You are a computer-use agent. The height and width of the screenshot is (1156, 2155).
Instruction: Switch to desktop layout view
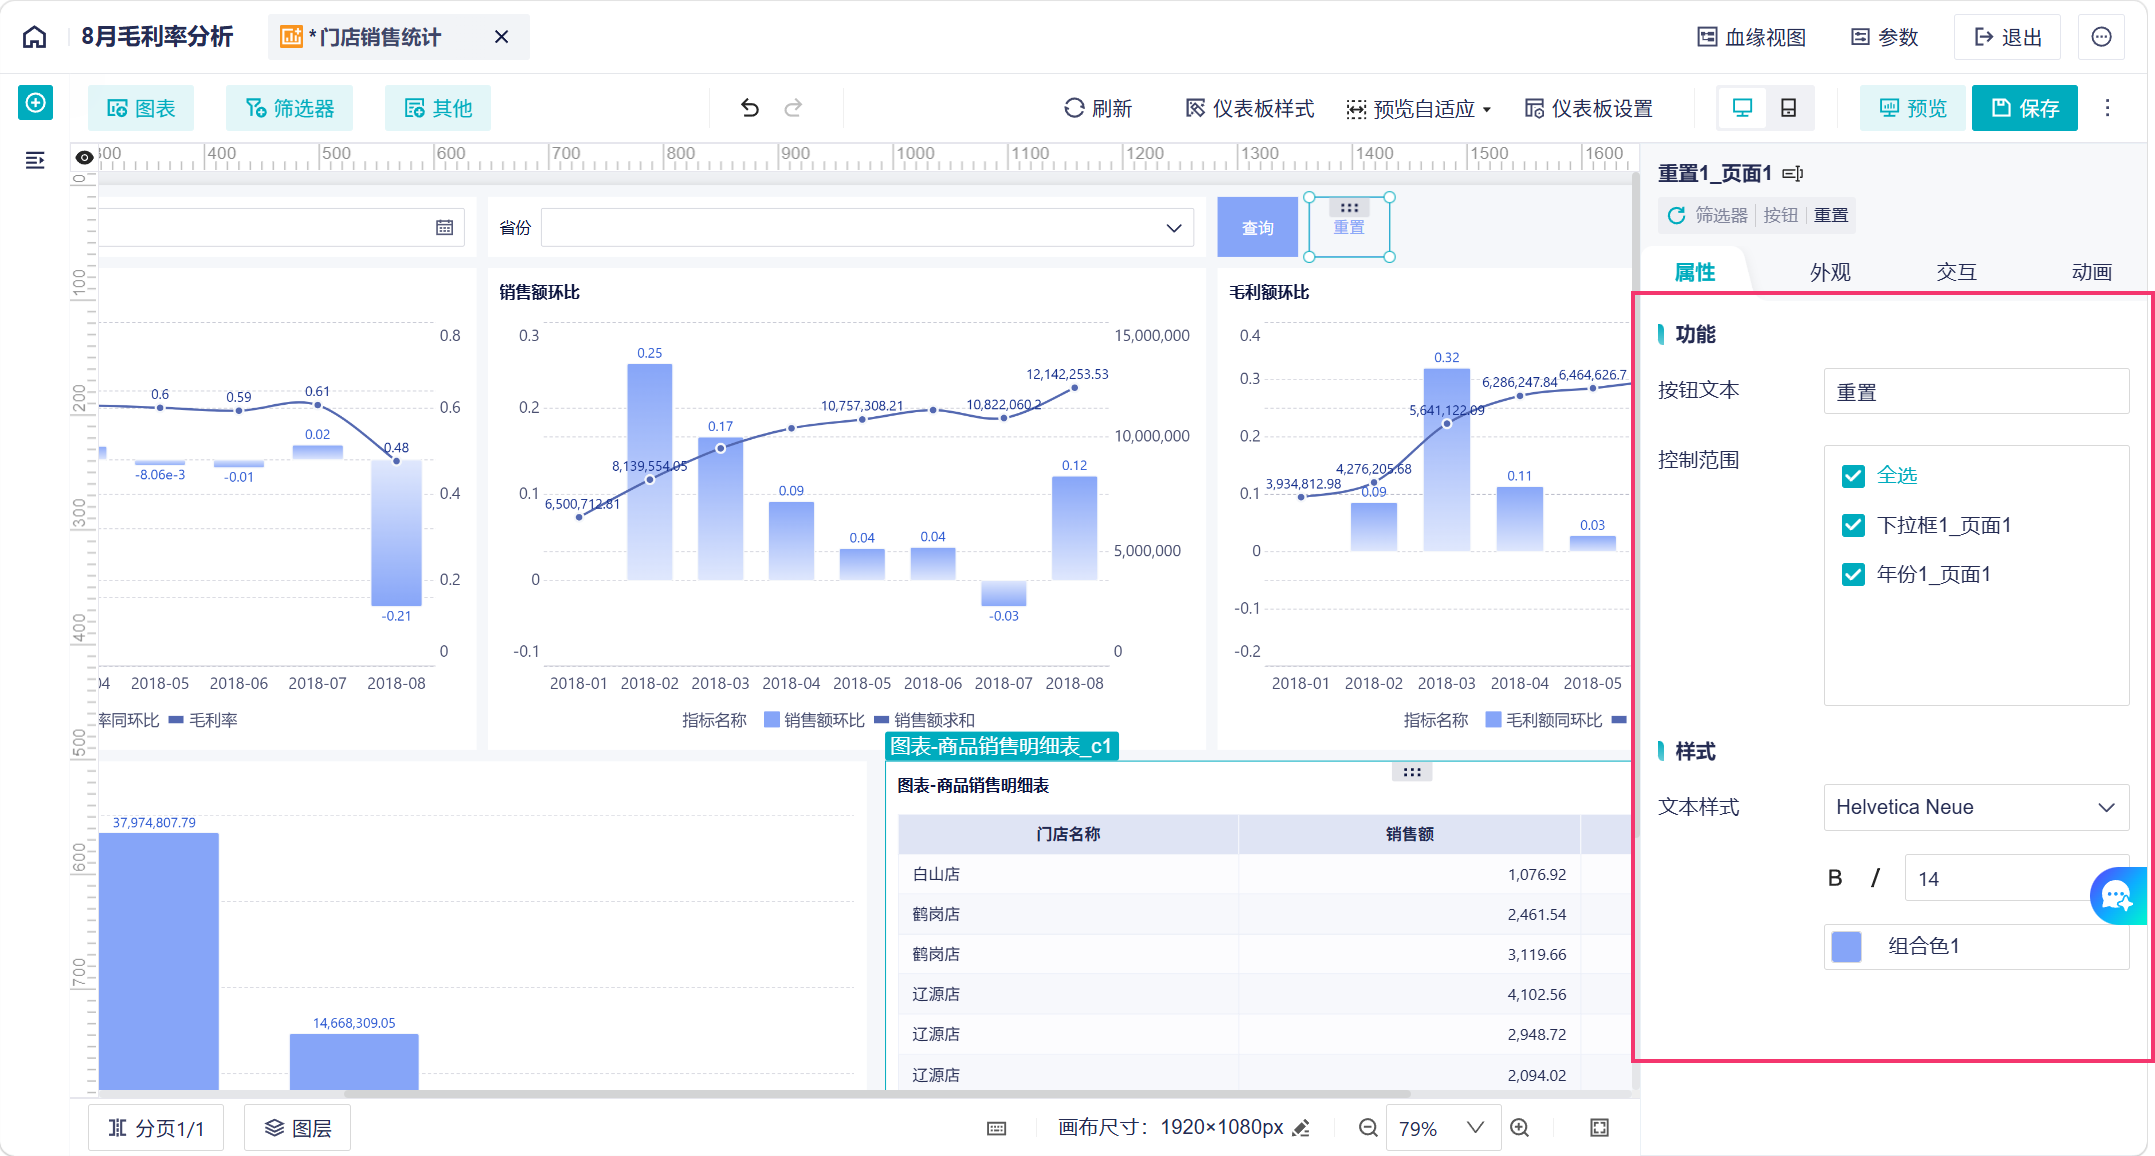[x=1742, y=108]
